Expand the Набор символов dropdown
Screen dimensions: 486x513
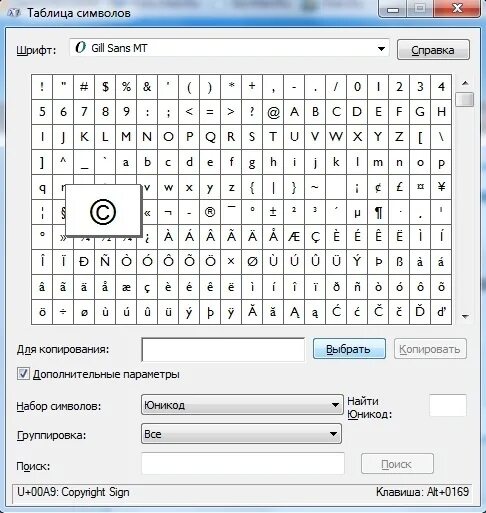click(242, 405)
